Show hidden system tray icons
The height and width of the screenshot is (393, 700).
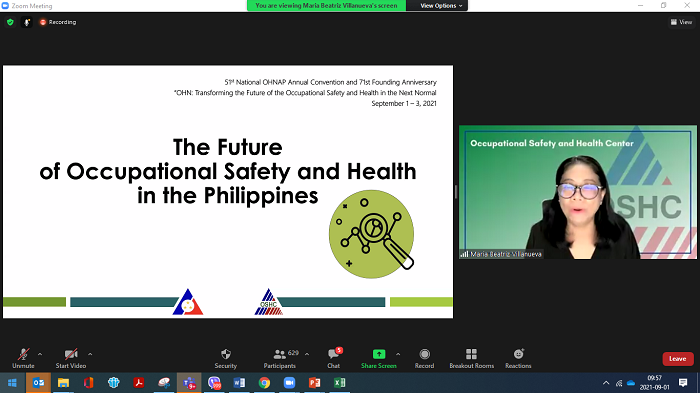606,383
